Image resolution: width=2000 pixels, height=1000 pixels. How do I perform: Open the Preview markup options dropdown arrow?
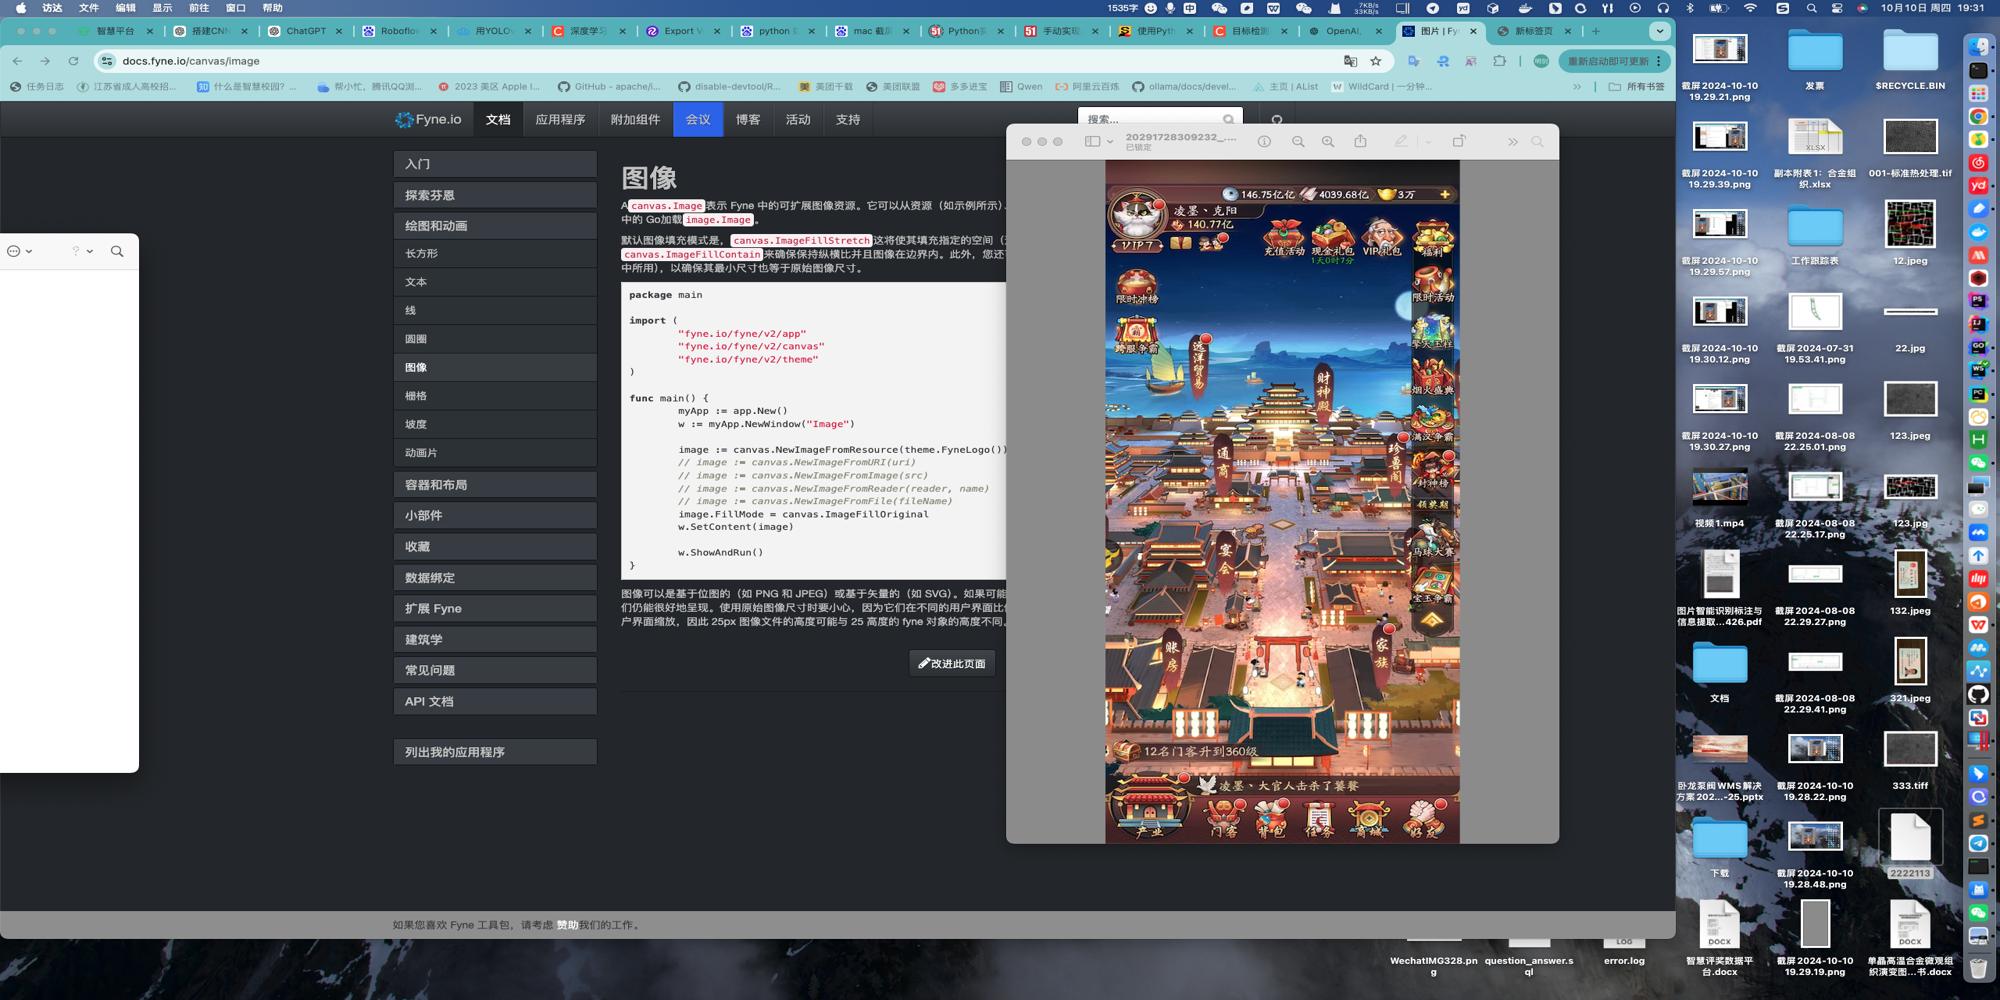click(x=1428, y=142)
